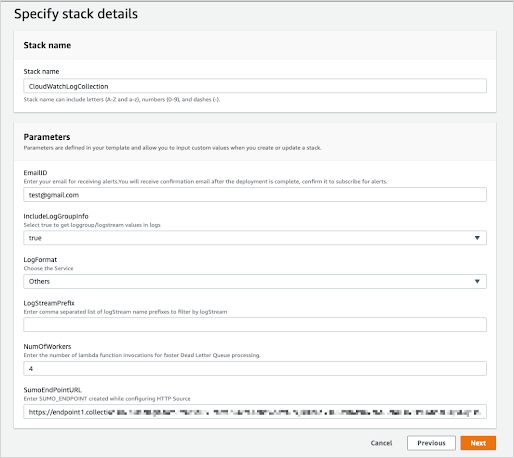
Task: Click the 'LogFormat' label
Action: 40,260
